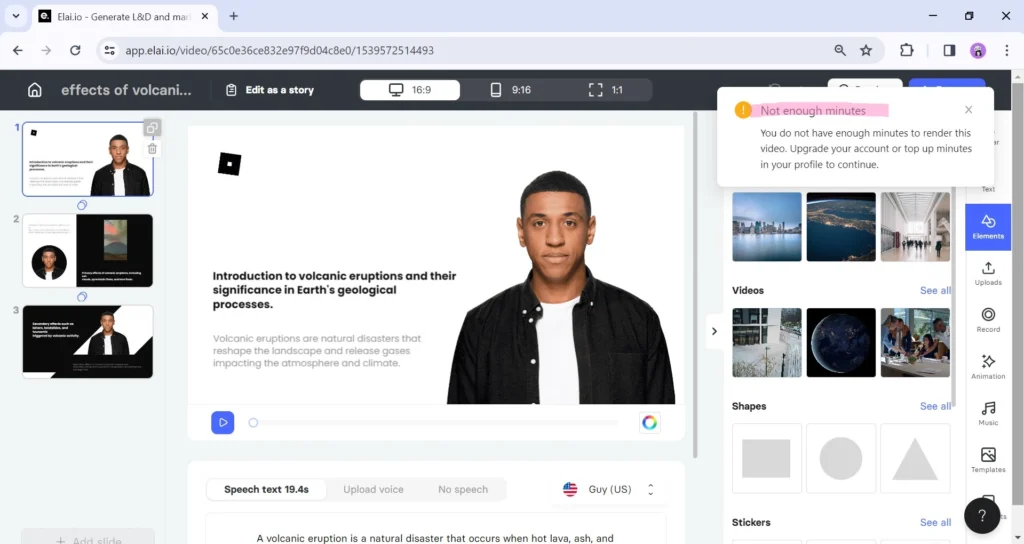Go back in the browser
This screenshot has width=1024, height=544.
tap(18, 50)
